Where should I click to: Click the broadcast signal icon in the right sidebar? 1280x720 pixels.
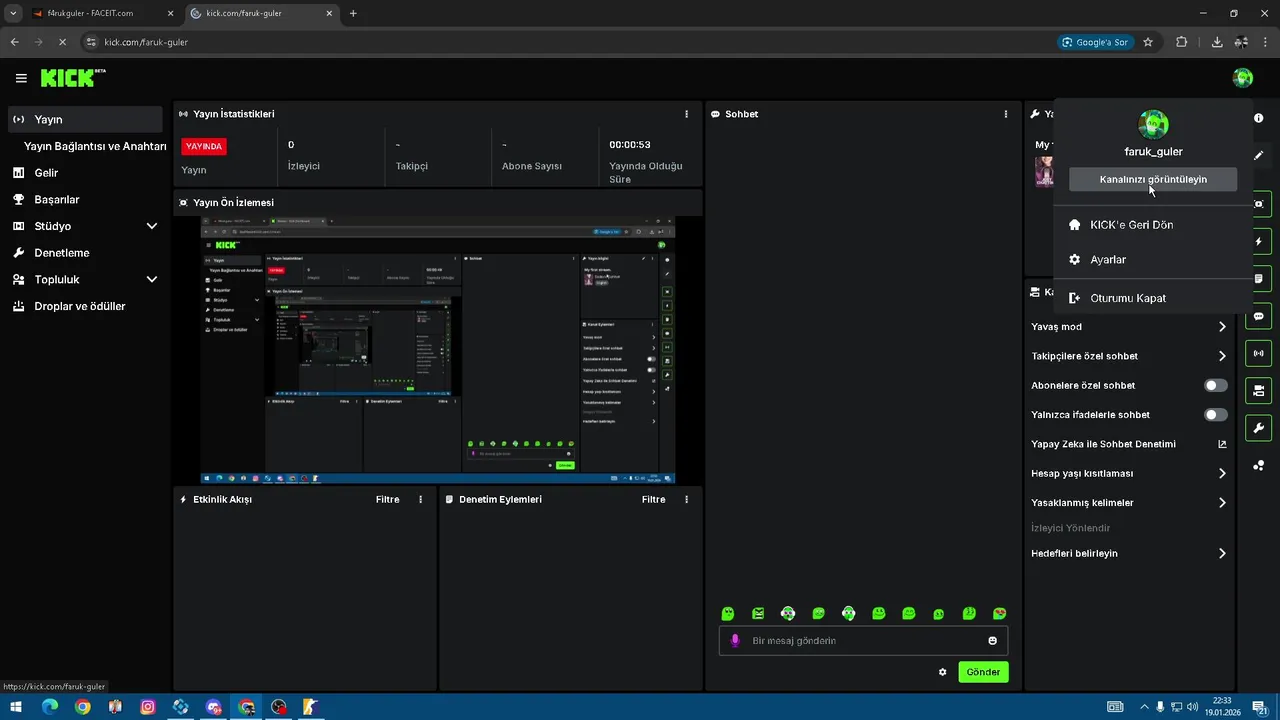(x=1258, y=353)
